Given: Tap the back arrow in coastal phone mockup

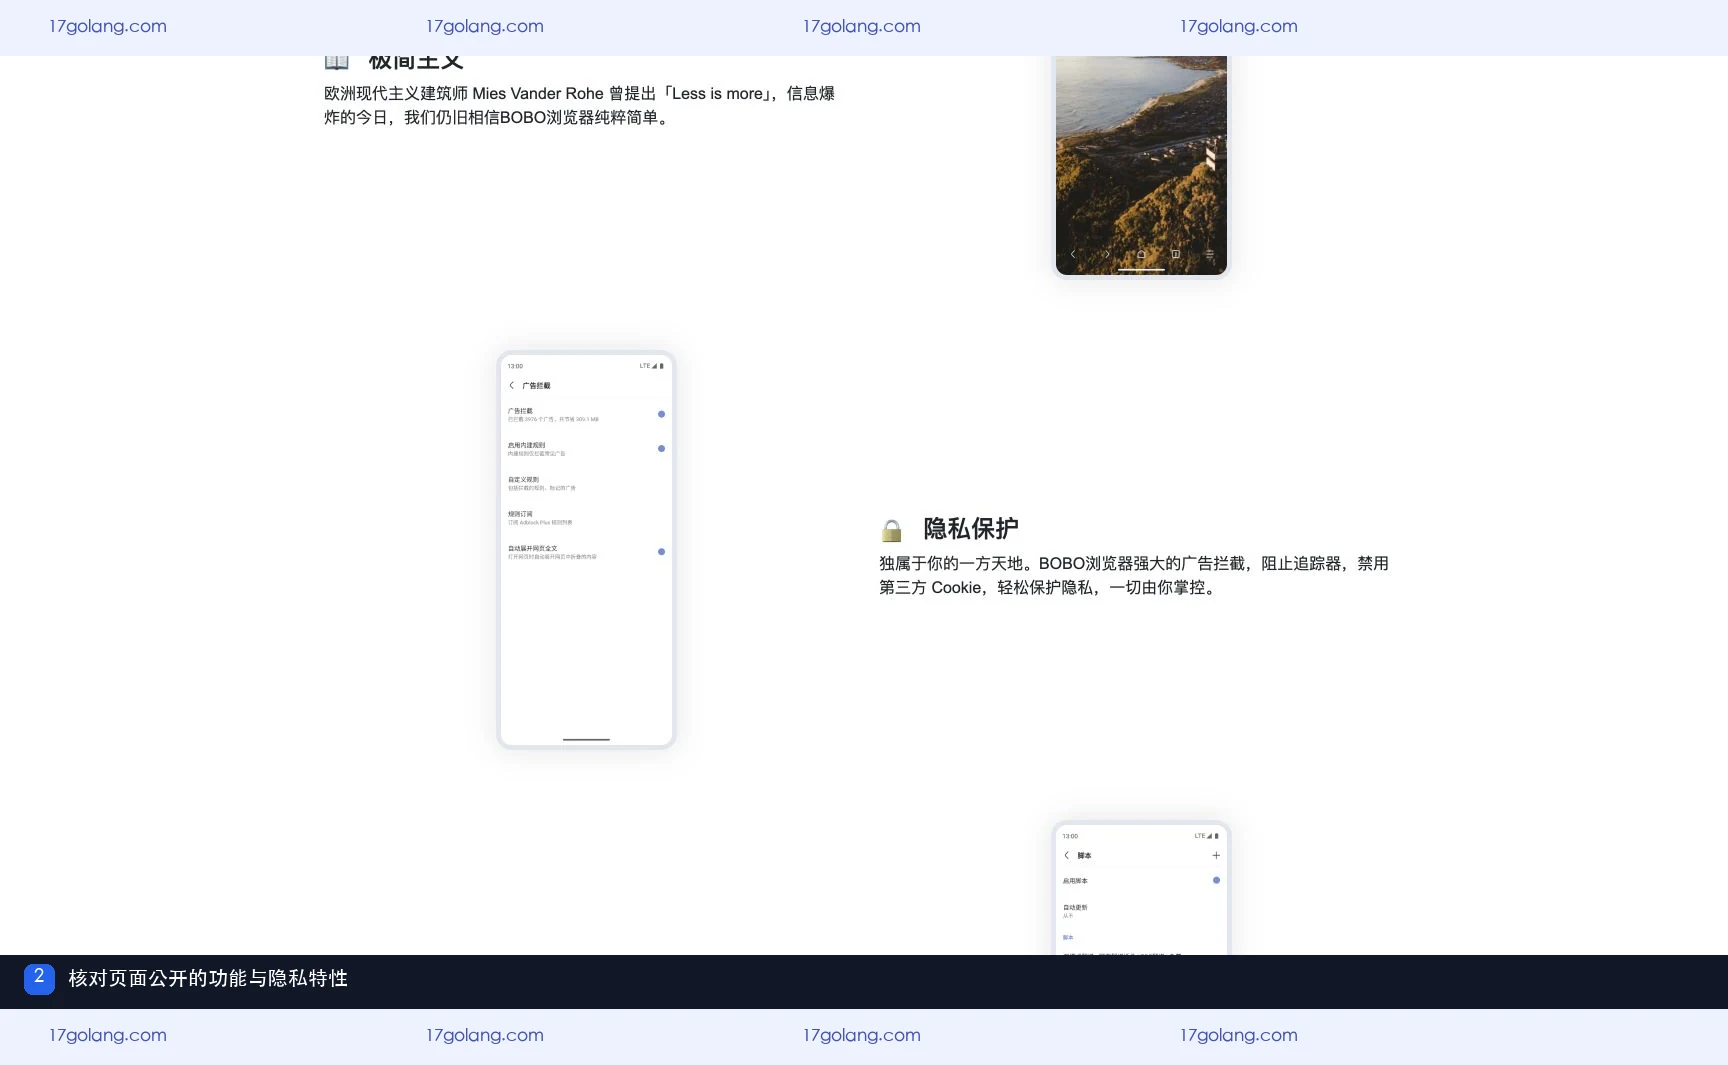Looking at the screenshot, I should [1073, 254].
